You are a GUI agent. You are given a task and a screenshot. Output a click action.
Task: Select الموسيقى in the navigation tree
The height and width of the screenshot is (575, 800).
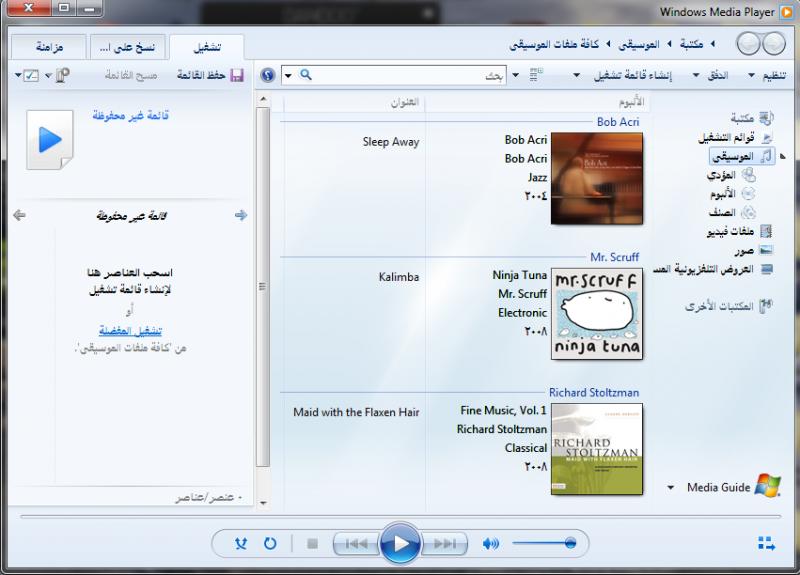pyautogui.click(x=742, y=156)
